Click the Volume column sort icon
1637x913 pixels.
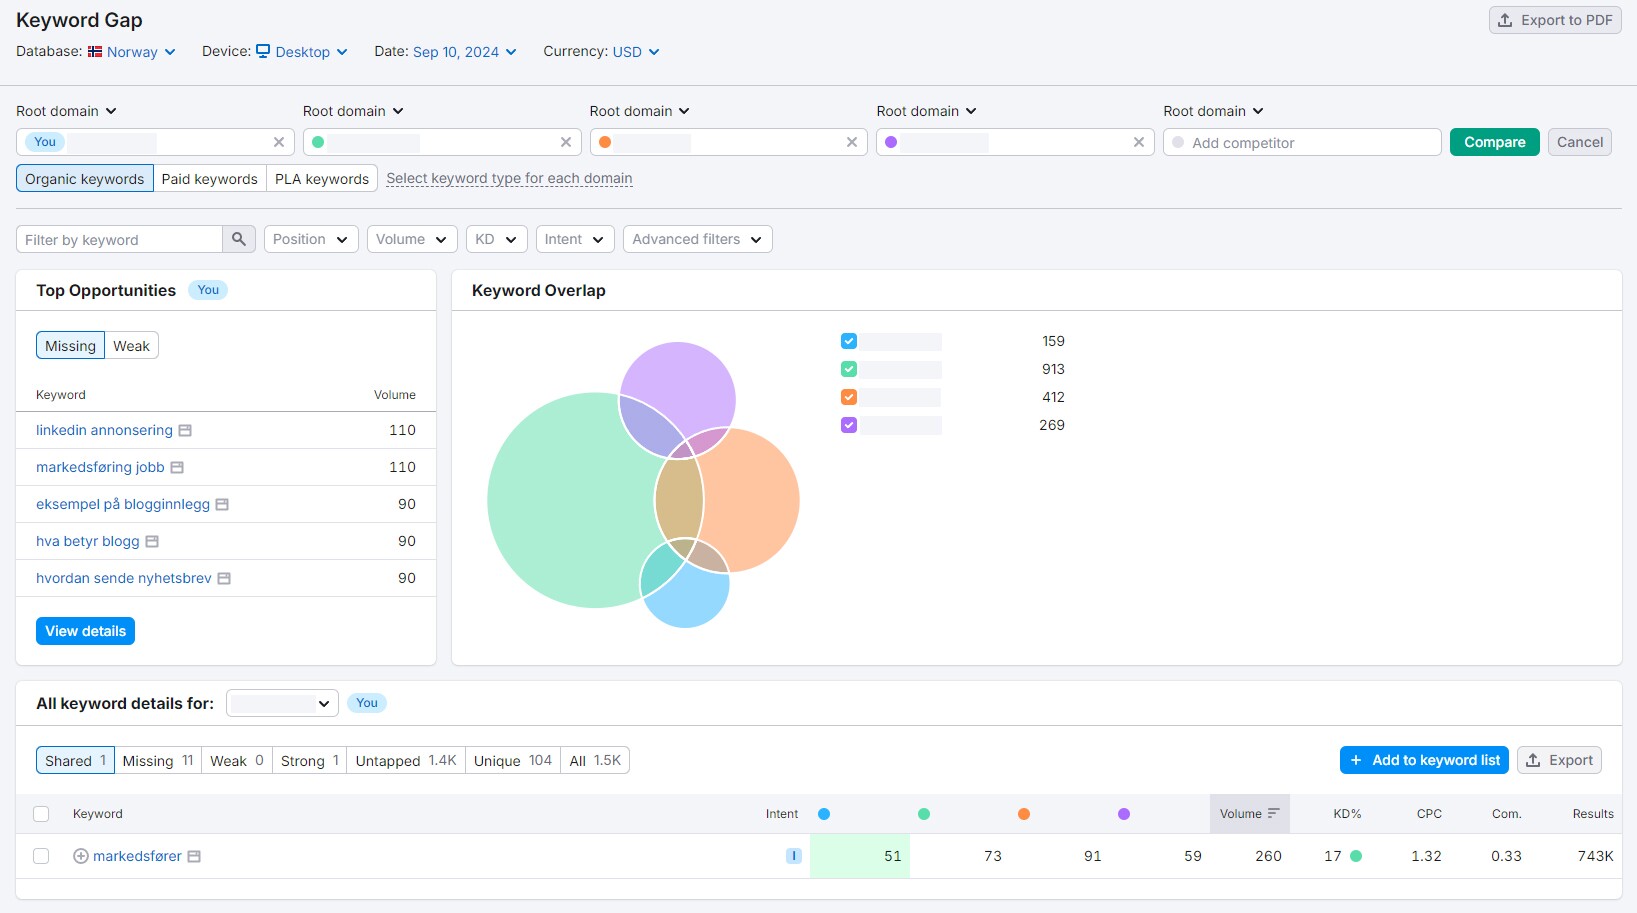1273,814
